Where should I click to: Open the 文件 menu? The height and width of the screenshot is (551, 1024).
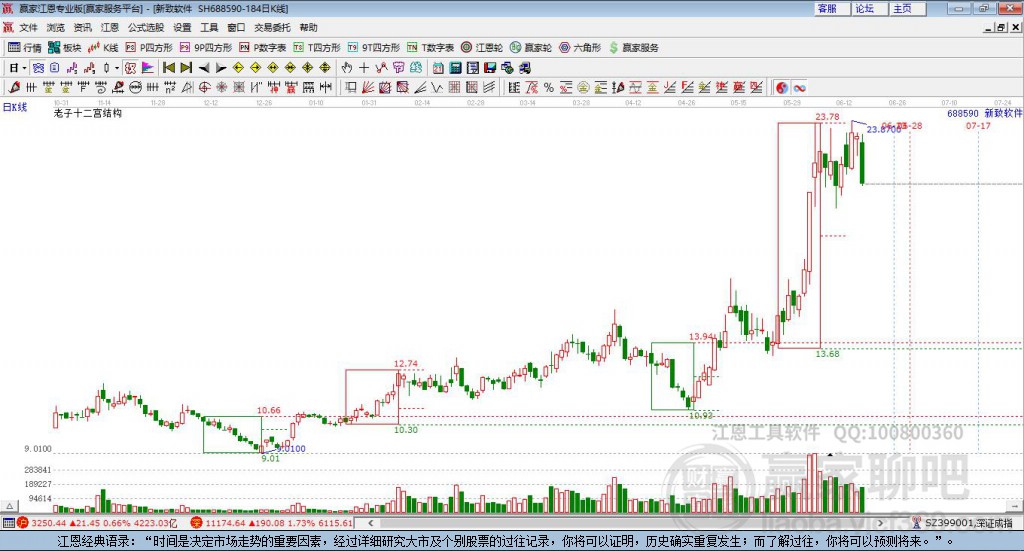(x=29, y=27)
